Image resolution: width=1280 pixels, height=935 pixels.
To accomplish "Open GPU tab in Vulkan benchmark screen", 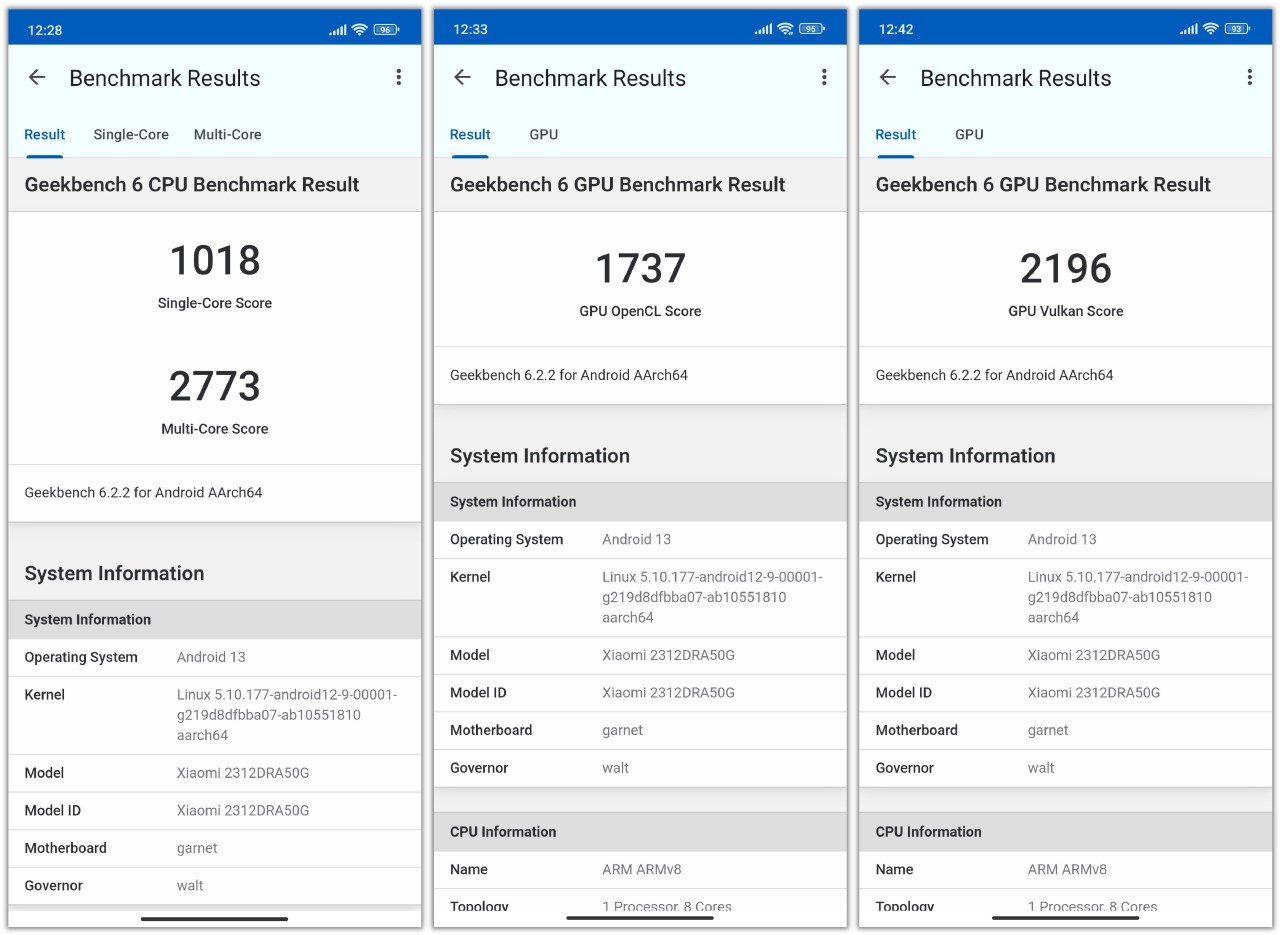I will pos(969,134).
